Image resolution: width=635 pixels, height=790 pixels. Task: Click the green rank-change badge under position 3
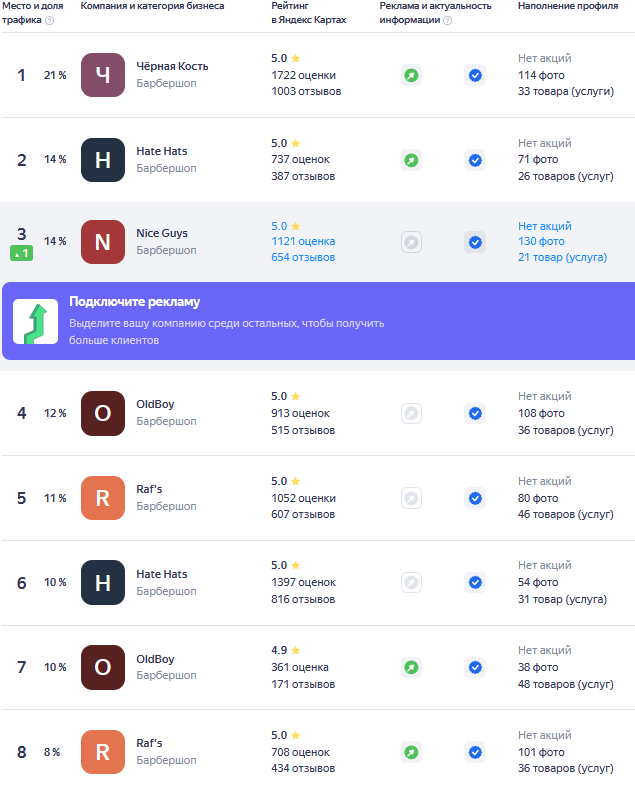[22, 254]
